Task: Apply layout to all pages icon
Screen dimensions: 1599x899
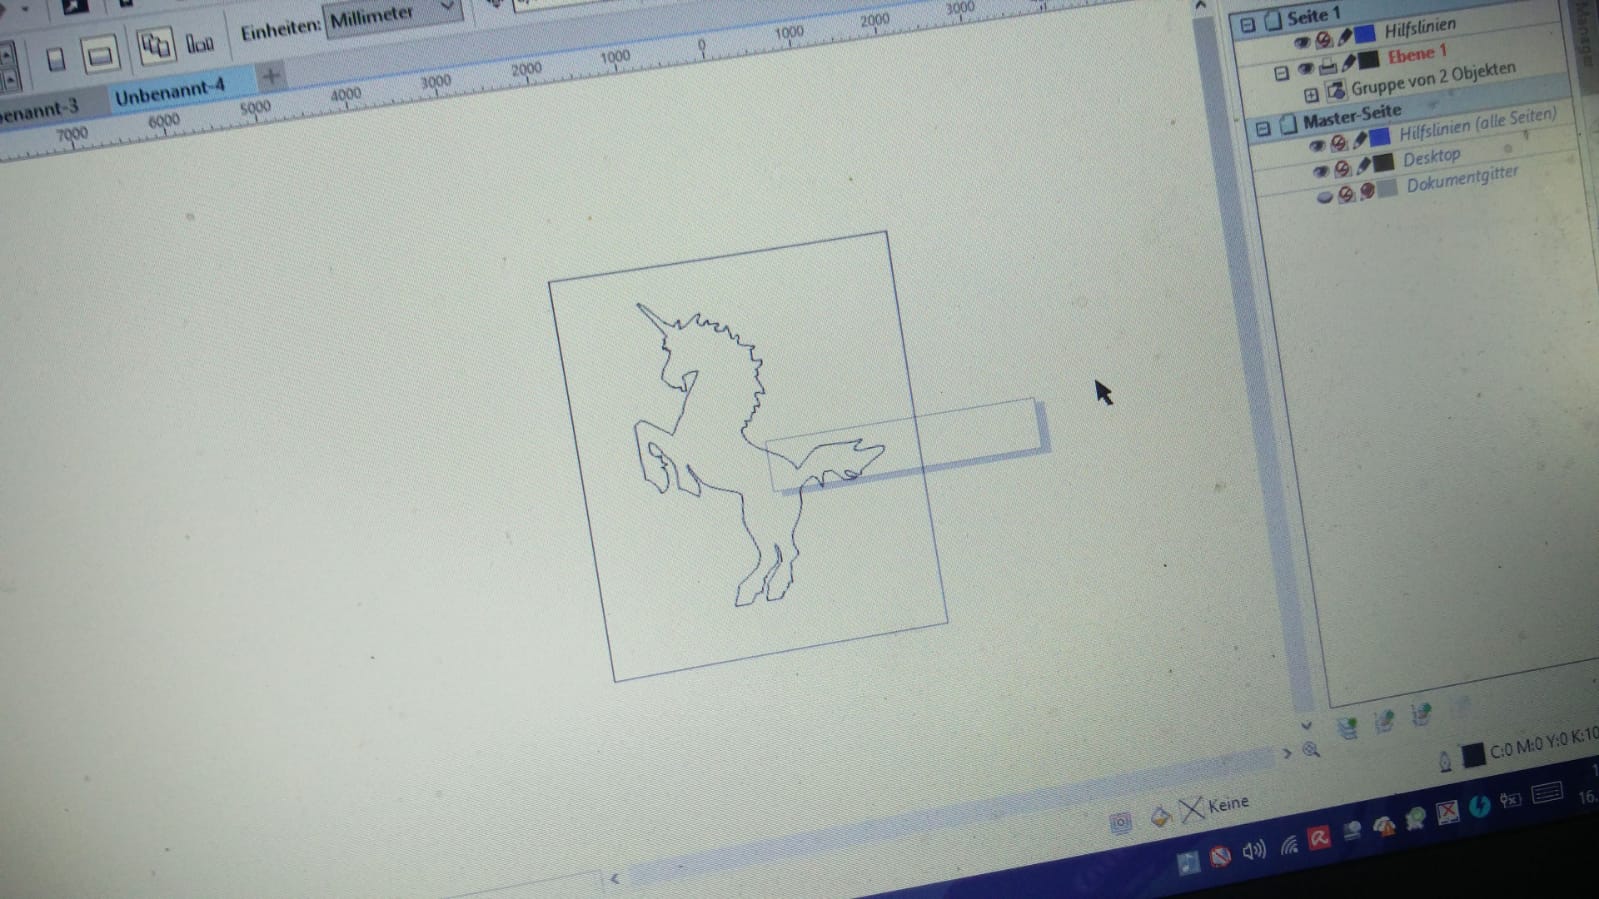Action: point(155,46)
